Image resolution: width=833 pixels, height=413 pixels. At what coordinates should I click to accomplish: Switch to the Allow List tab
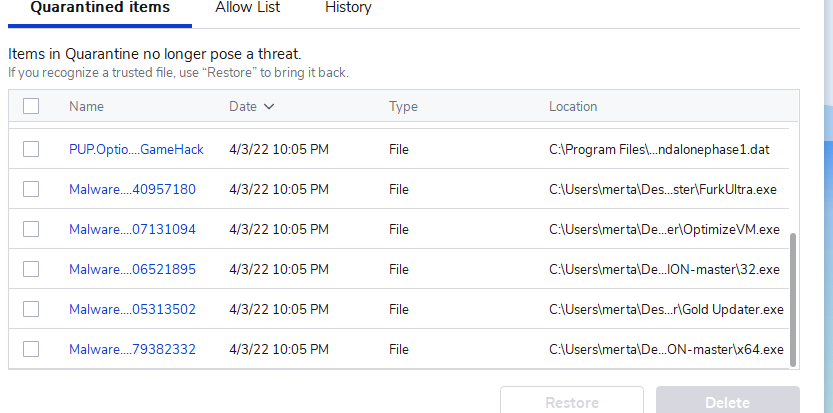tap(247, 8)
